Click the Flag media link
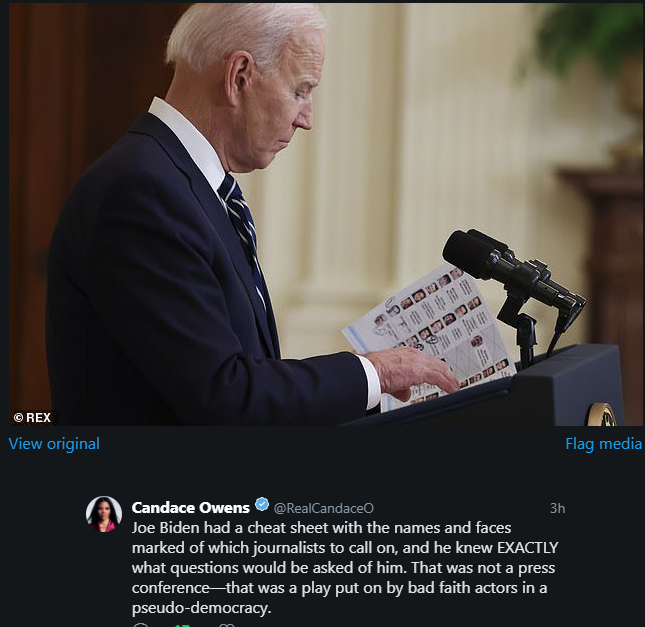This screenshot has height=627, width=645. 603,444
